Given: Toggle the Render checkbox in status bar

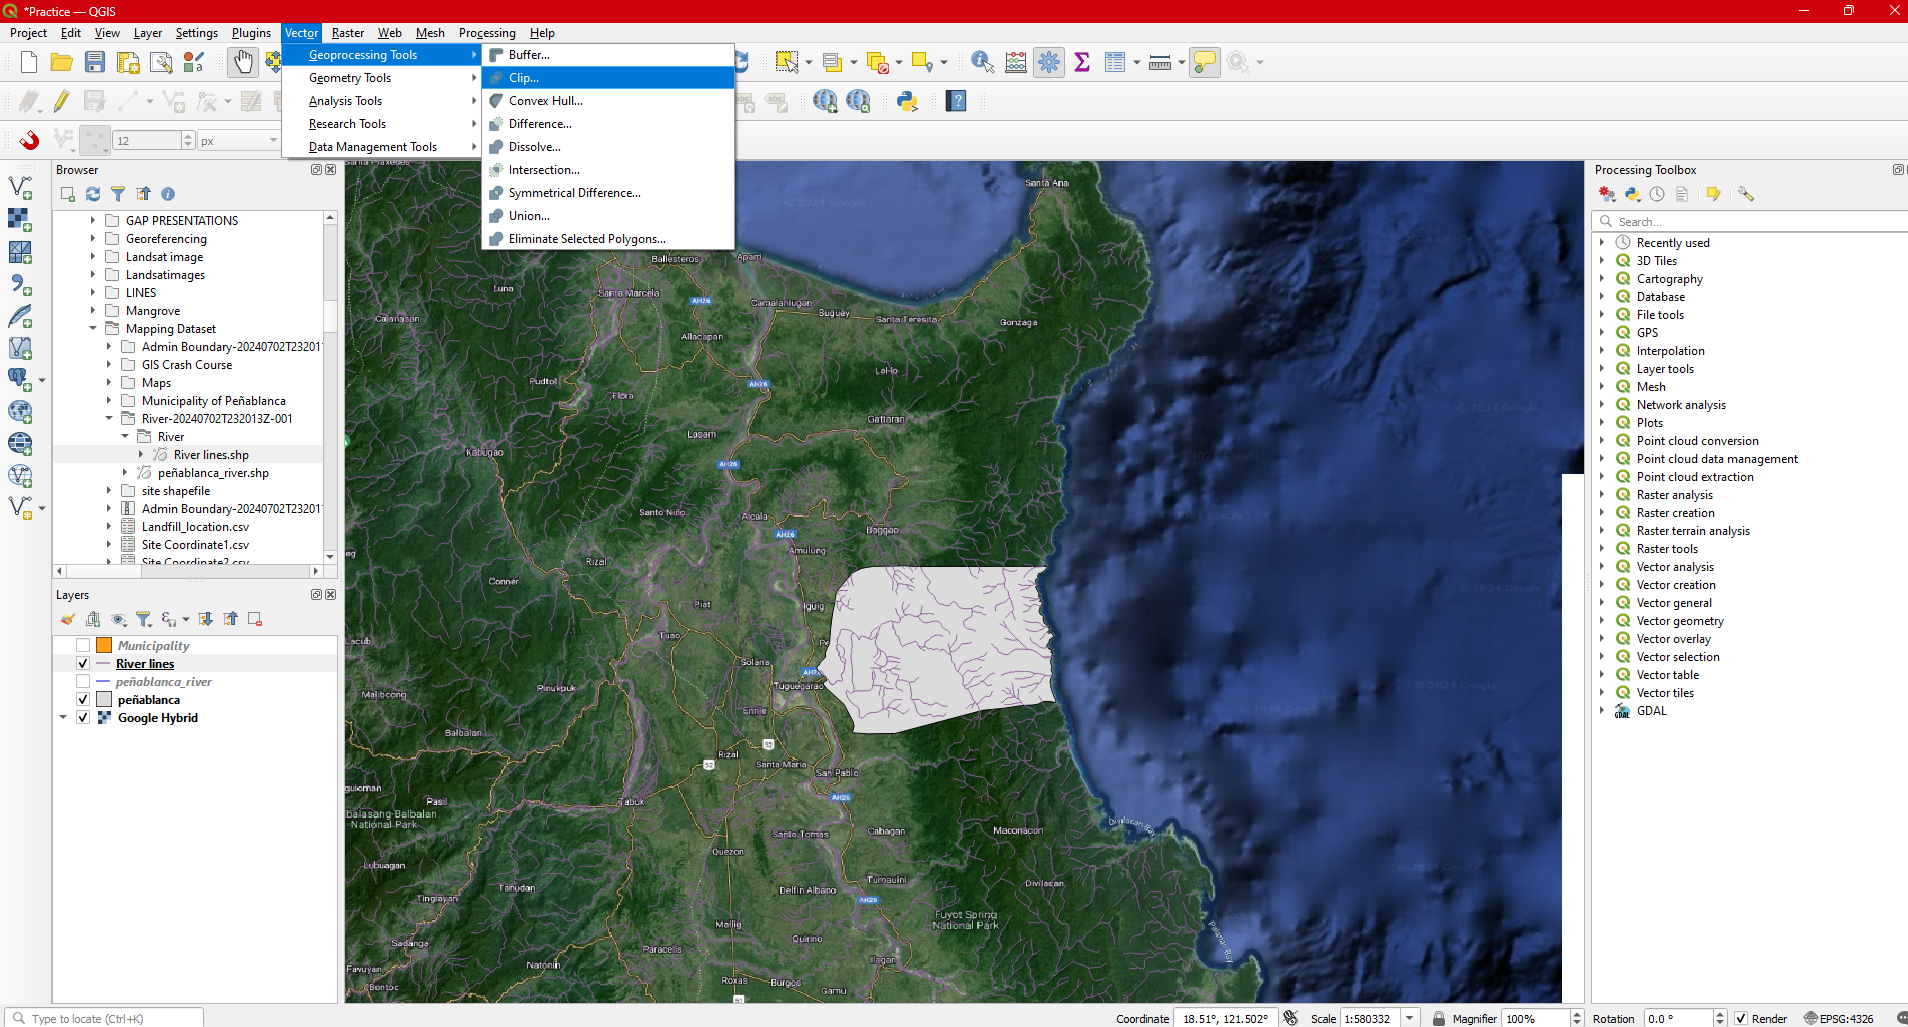Looking at the screenshot, I should (x=1741, y=1018).
